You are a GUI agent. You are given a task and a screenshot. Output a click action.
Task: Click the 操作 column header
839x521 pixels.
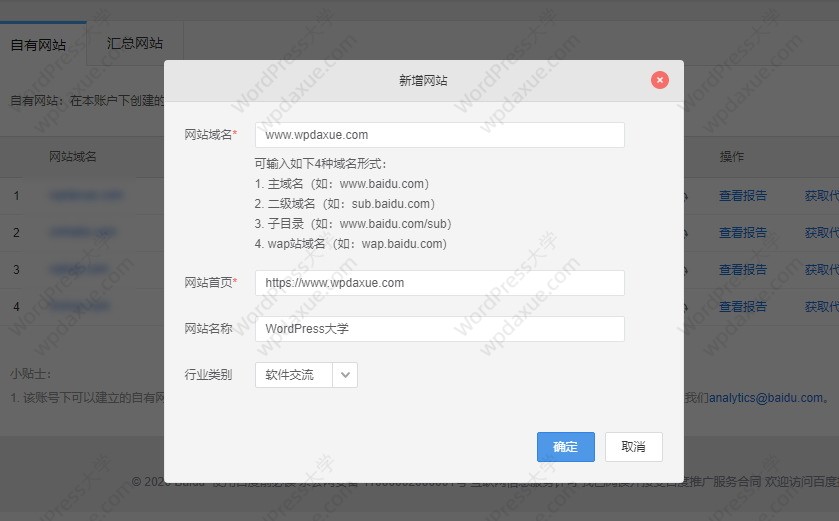[x=731, y=157]
